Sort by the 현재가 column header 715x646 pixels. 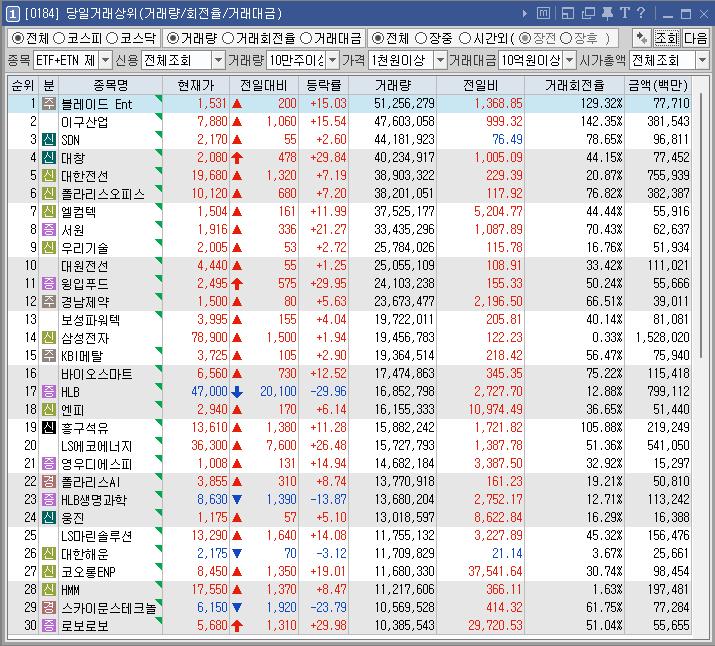(x=196, y=85)
